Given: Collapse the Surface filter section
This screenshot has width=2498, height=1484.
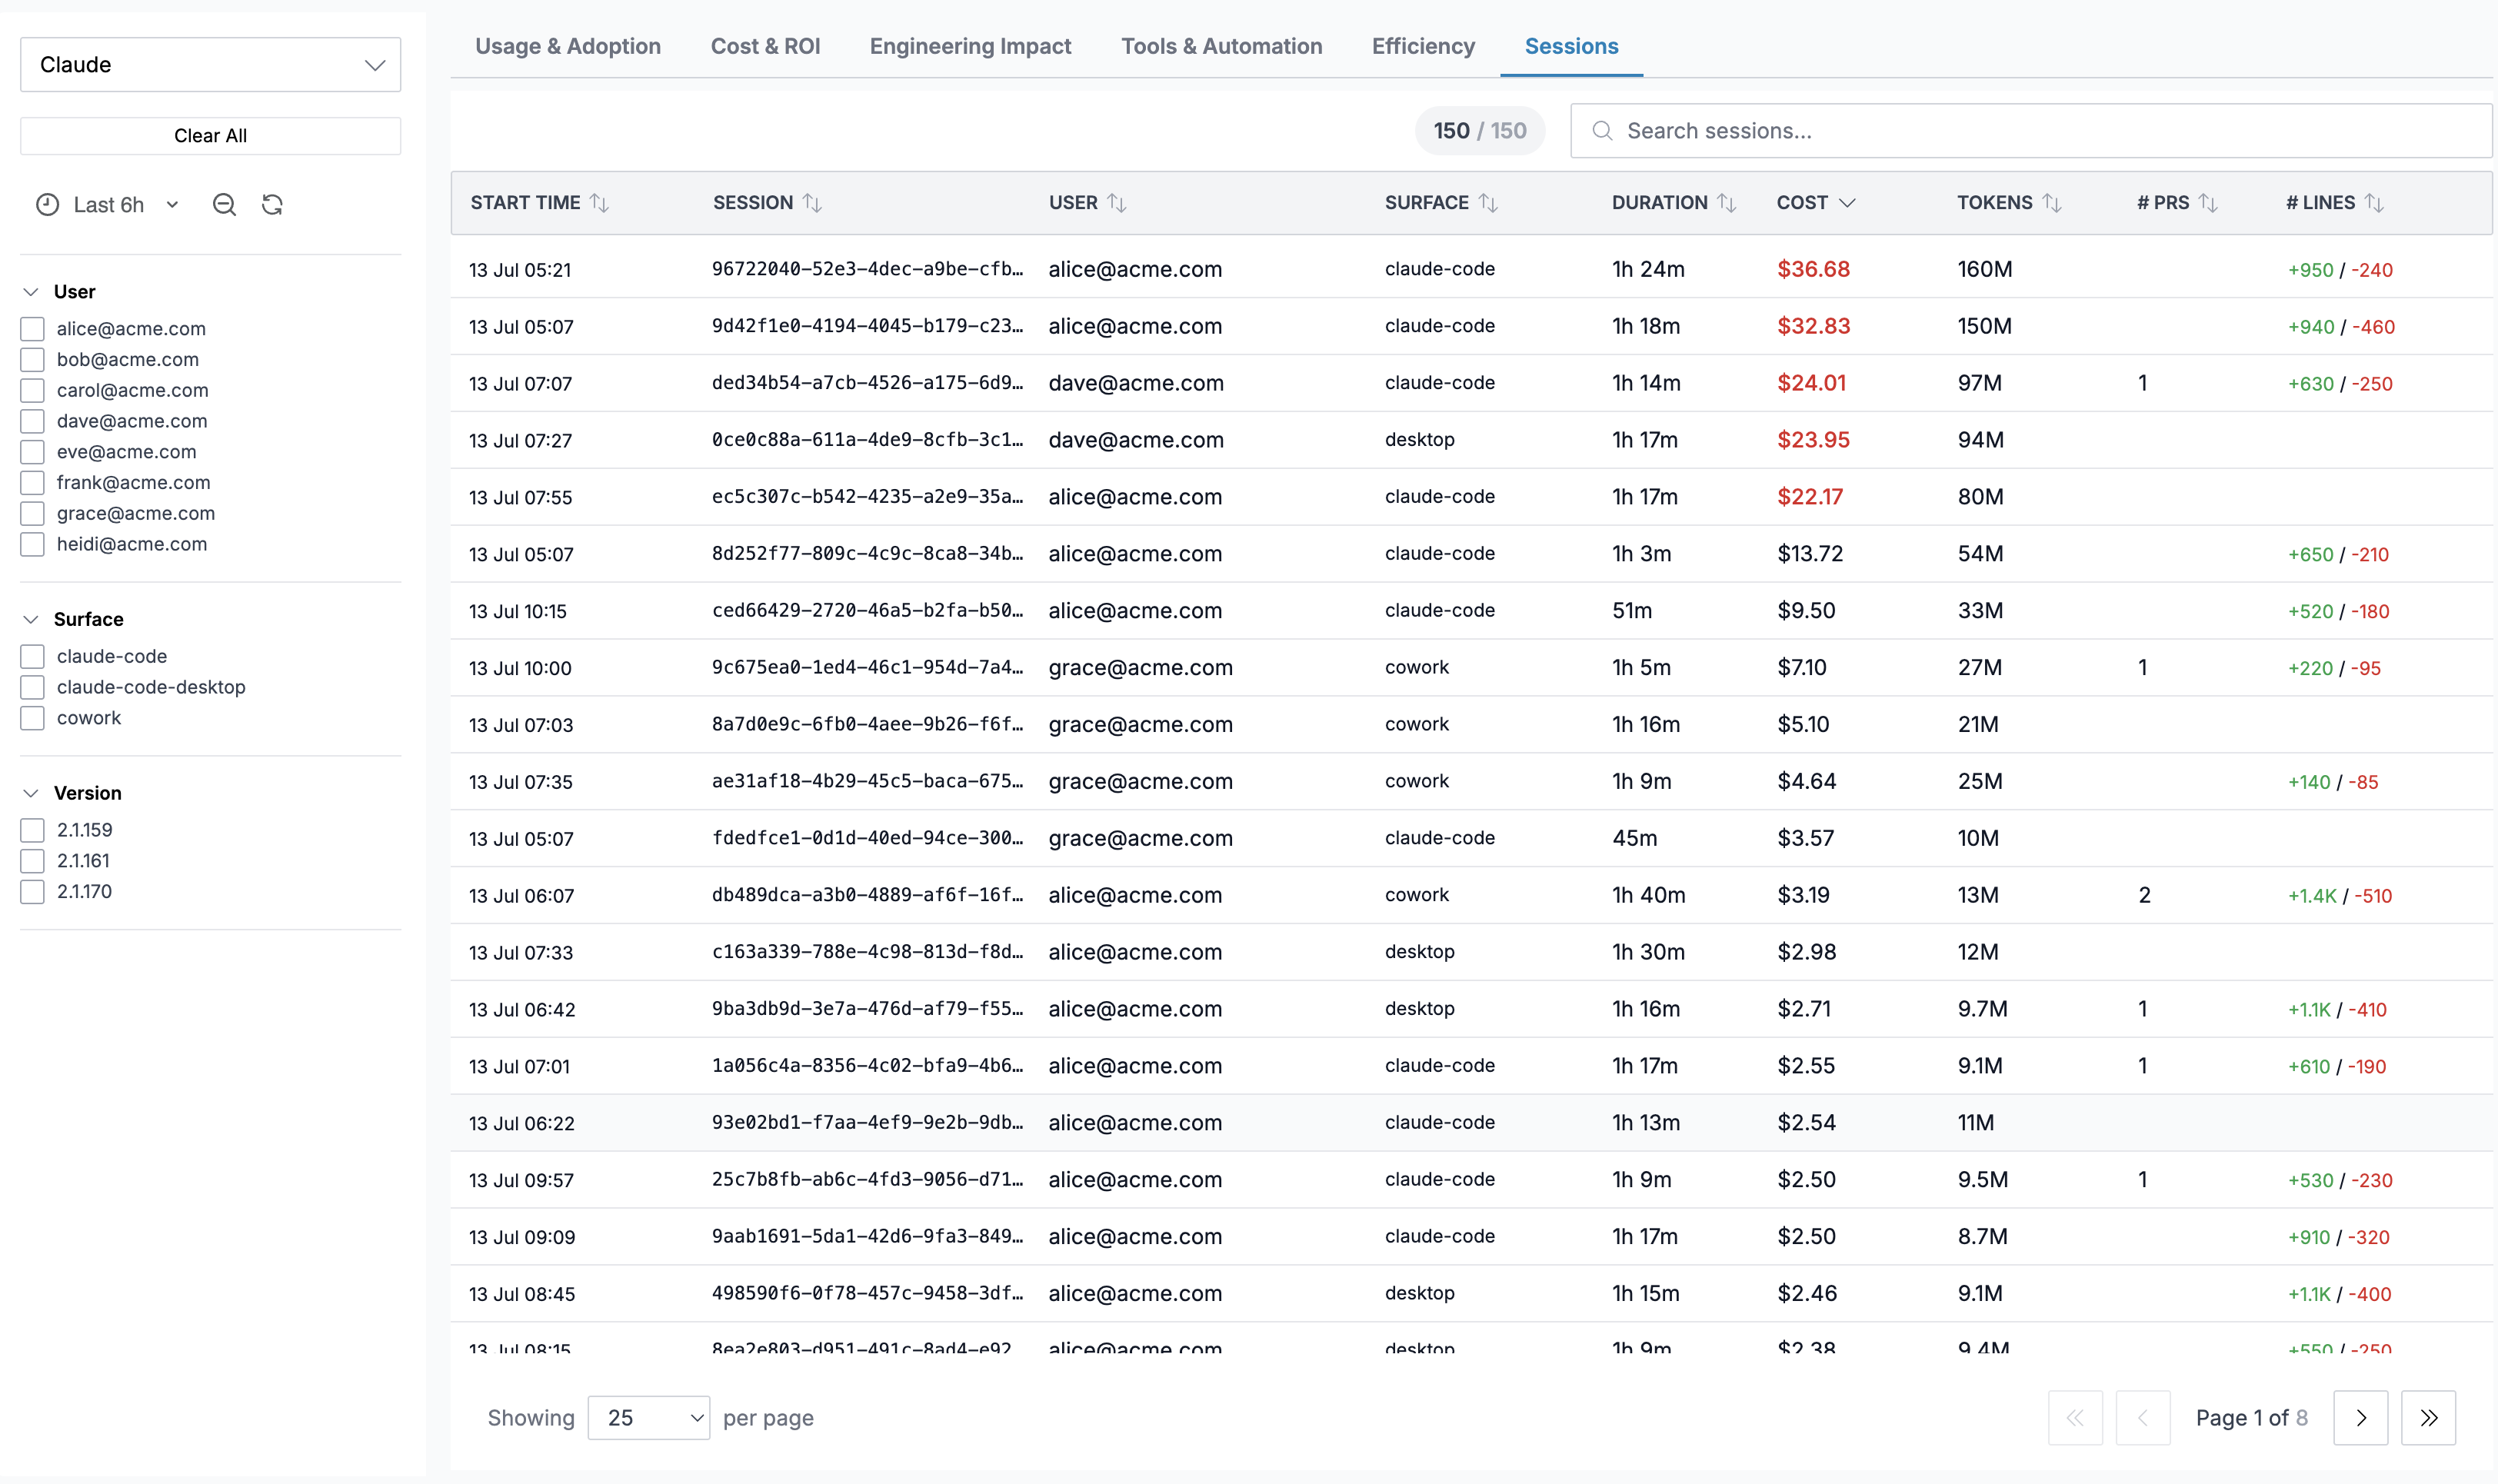Looking at the screenshot, I should (31, 619).
